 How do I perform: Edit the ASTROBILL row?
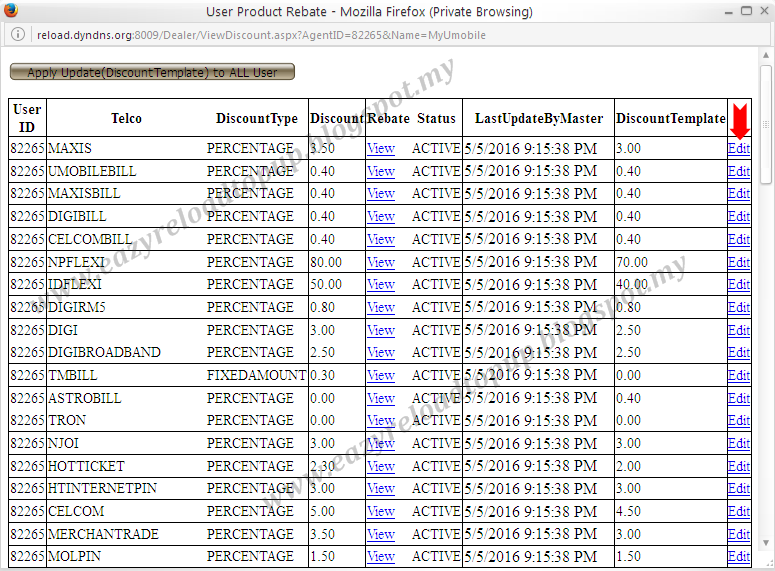738,398
